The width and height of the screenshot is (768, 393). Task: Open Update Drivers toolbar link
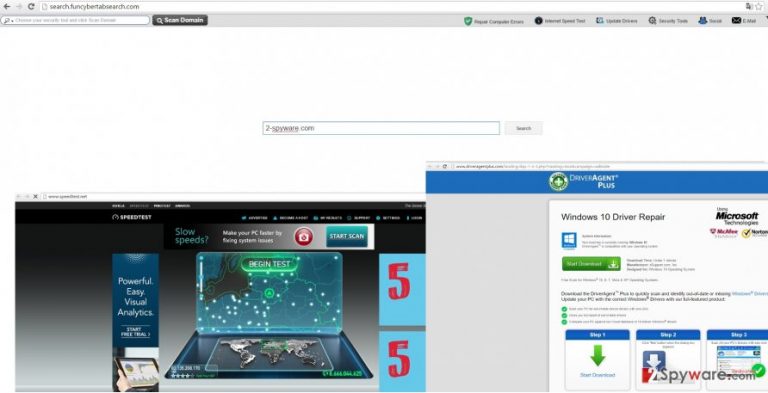[617, 21]
